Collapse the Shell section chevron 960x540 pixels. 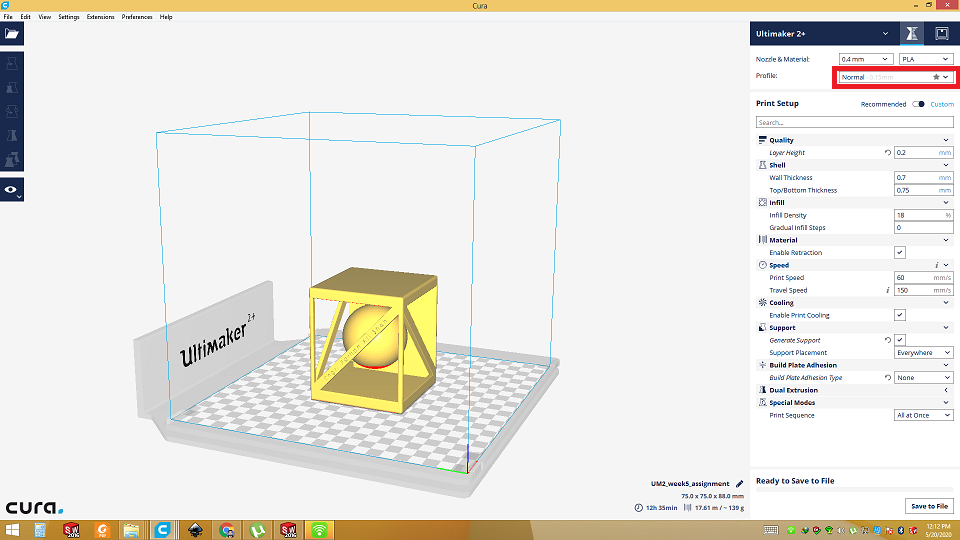(946, 165)
